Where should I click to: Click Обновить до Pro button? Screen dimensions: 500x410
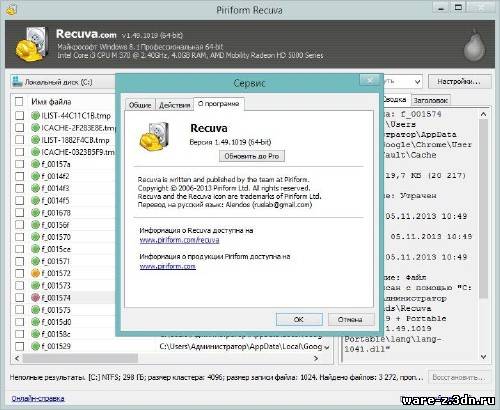click(x=252, y=156)
